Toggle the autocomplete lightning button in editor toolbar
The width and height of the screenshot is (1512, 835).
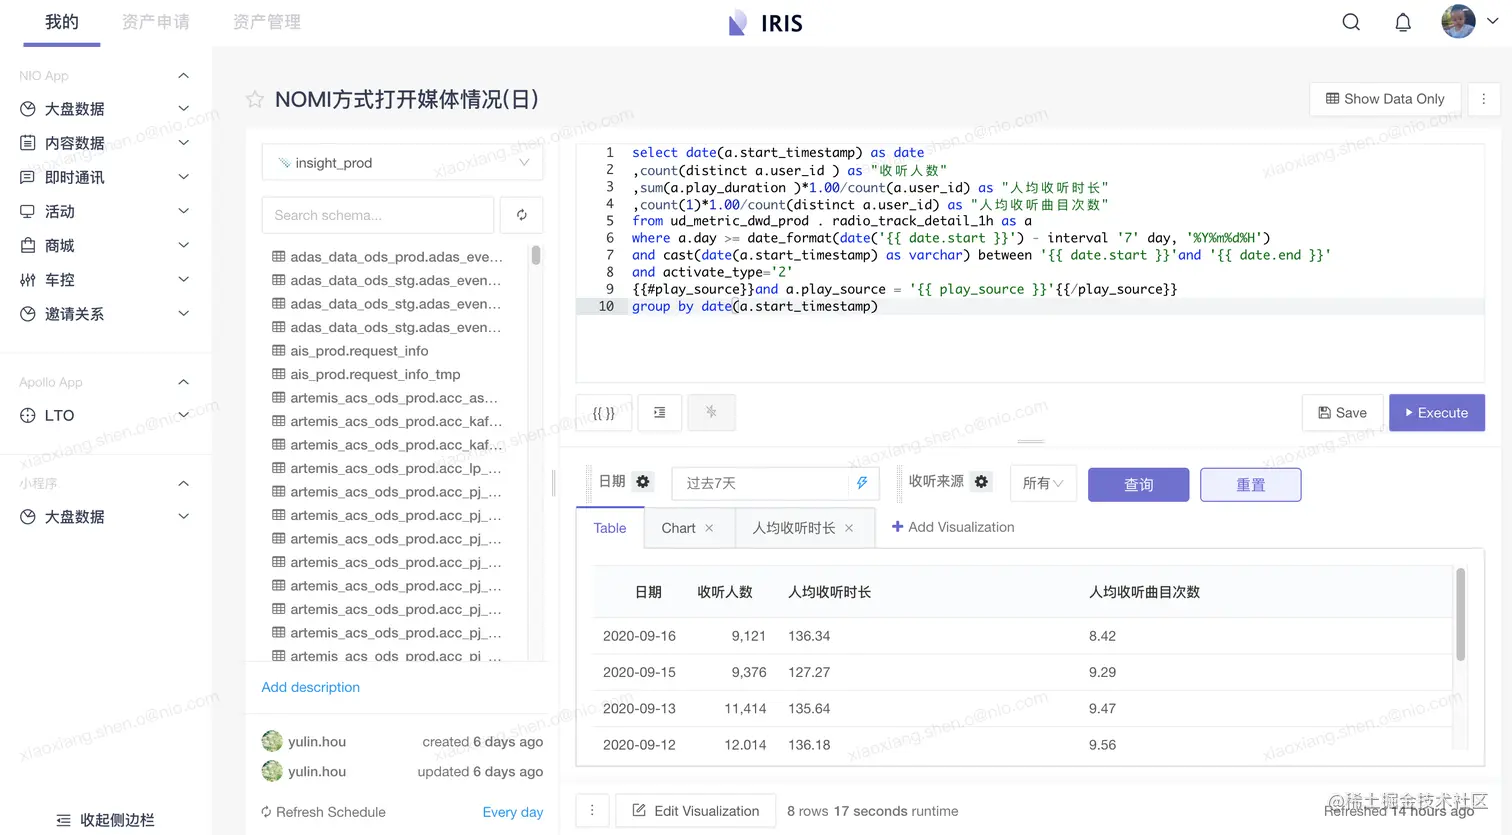[711, 413]
